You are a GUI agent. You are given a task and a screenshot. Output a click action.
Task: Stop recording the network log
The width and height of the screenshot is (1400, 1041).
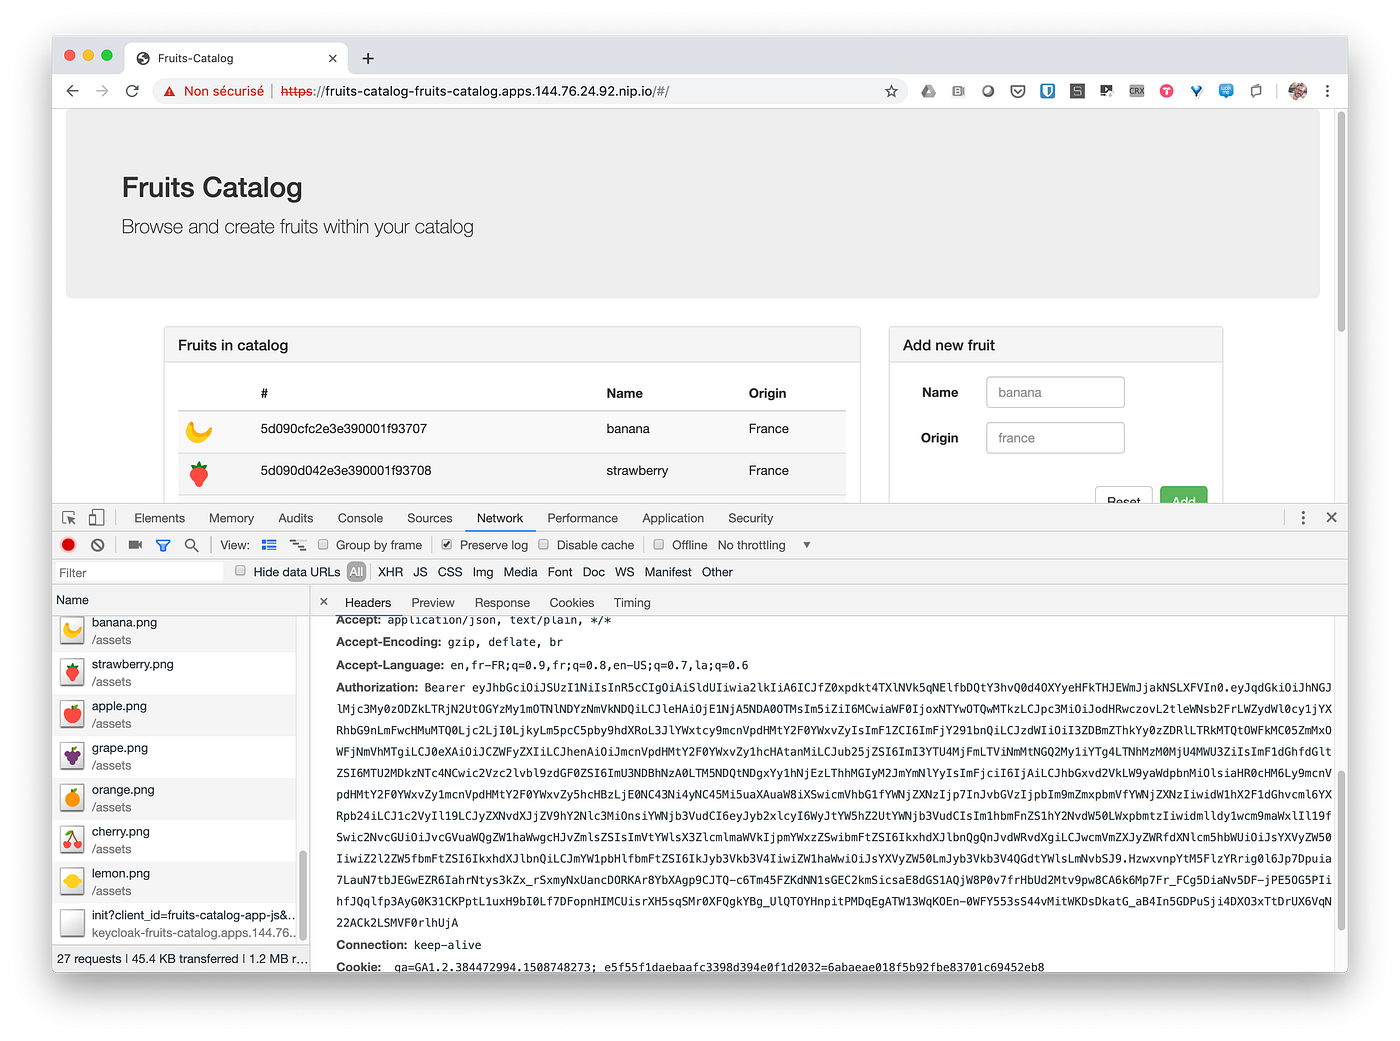(68, 545)
